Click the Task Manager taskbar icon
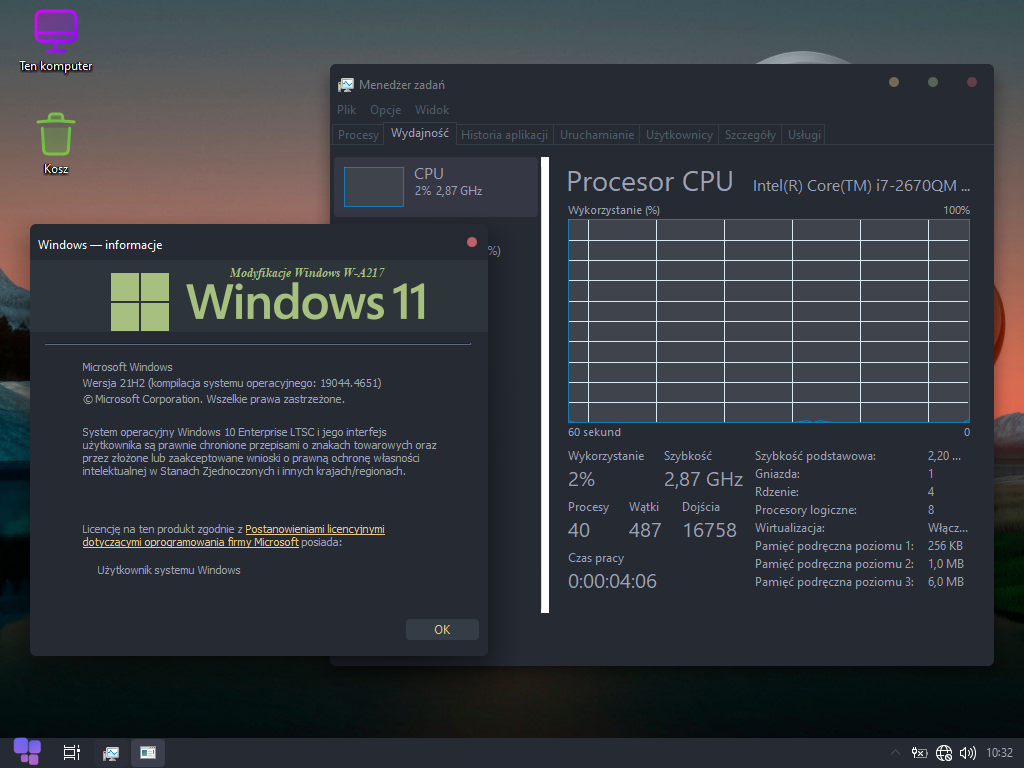1024x768 pixels. pyautogui.click(x=111, y=752)
